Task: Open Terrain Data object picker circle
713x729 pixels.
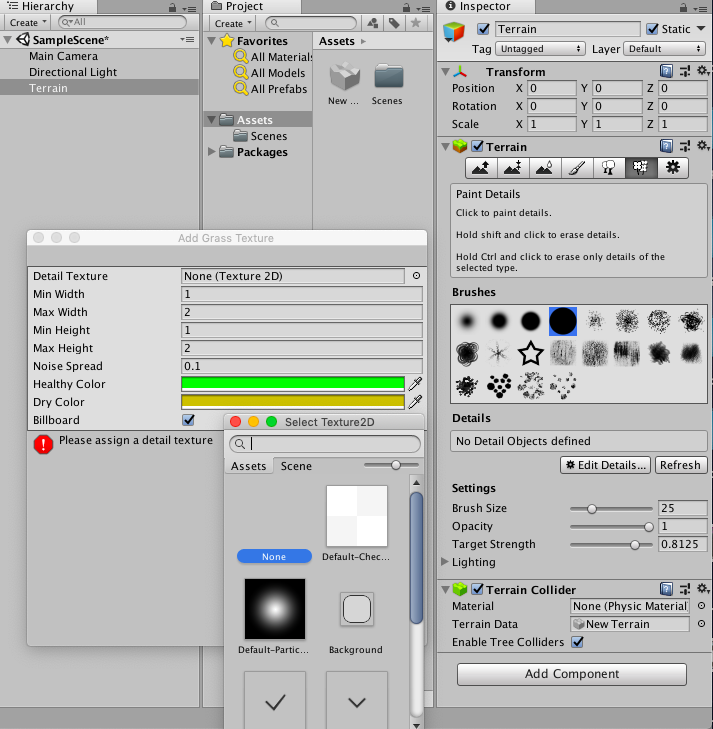Action: pyautogui.click(x=702, y=624)
